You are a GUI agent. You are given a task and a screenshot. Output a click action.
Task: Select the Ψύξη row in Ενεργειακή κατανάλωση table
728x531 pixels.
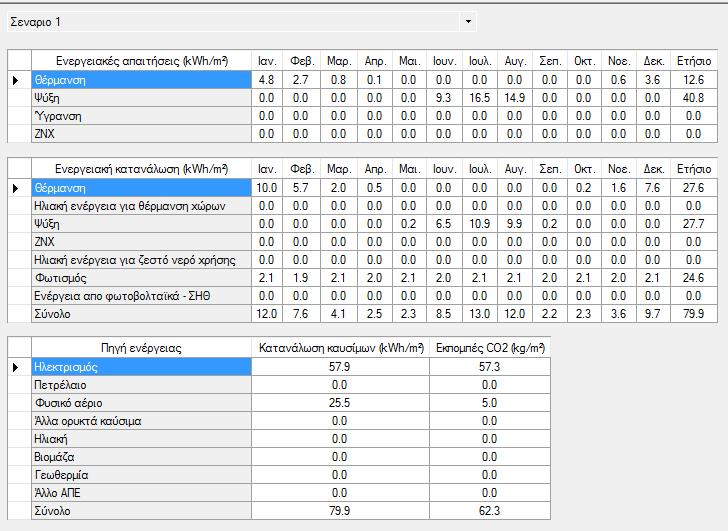click(142, 224)
